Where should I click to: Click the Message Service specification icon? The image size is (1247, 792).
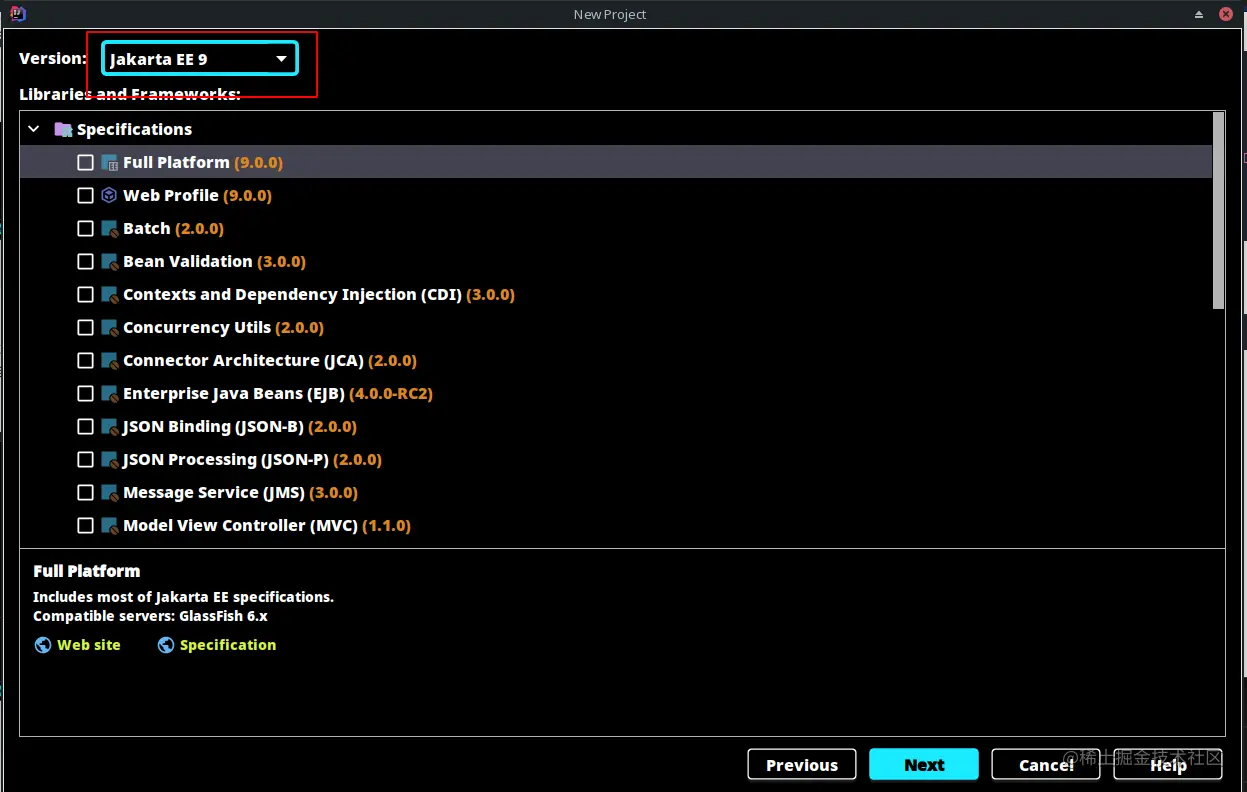(110, 492)
